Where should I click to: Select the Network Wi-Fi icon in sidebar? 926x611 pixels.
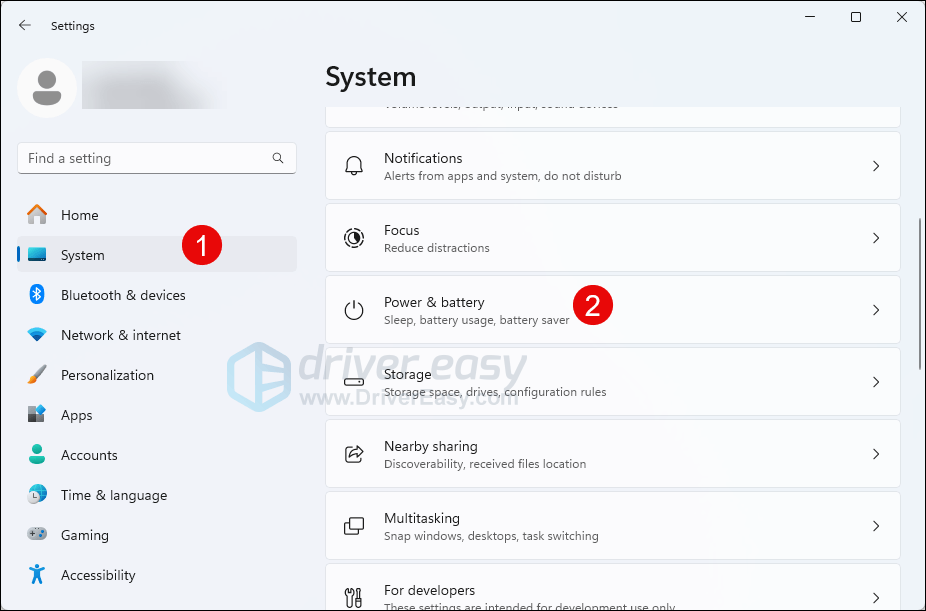point(37,335)
